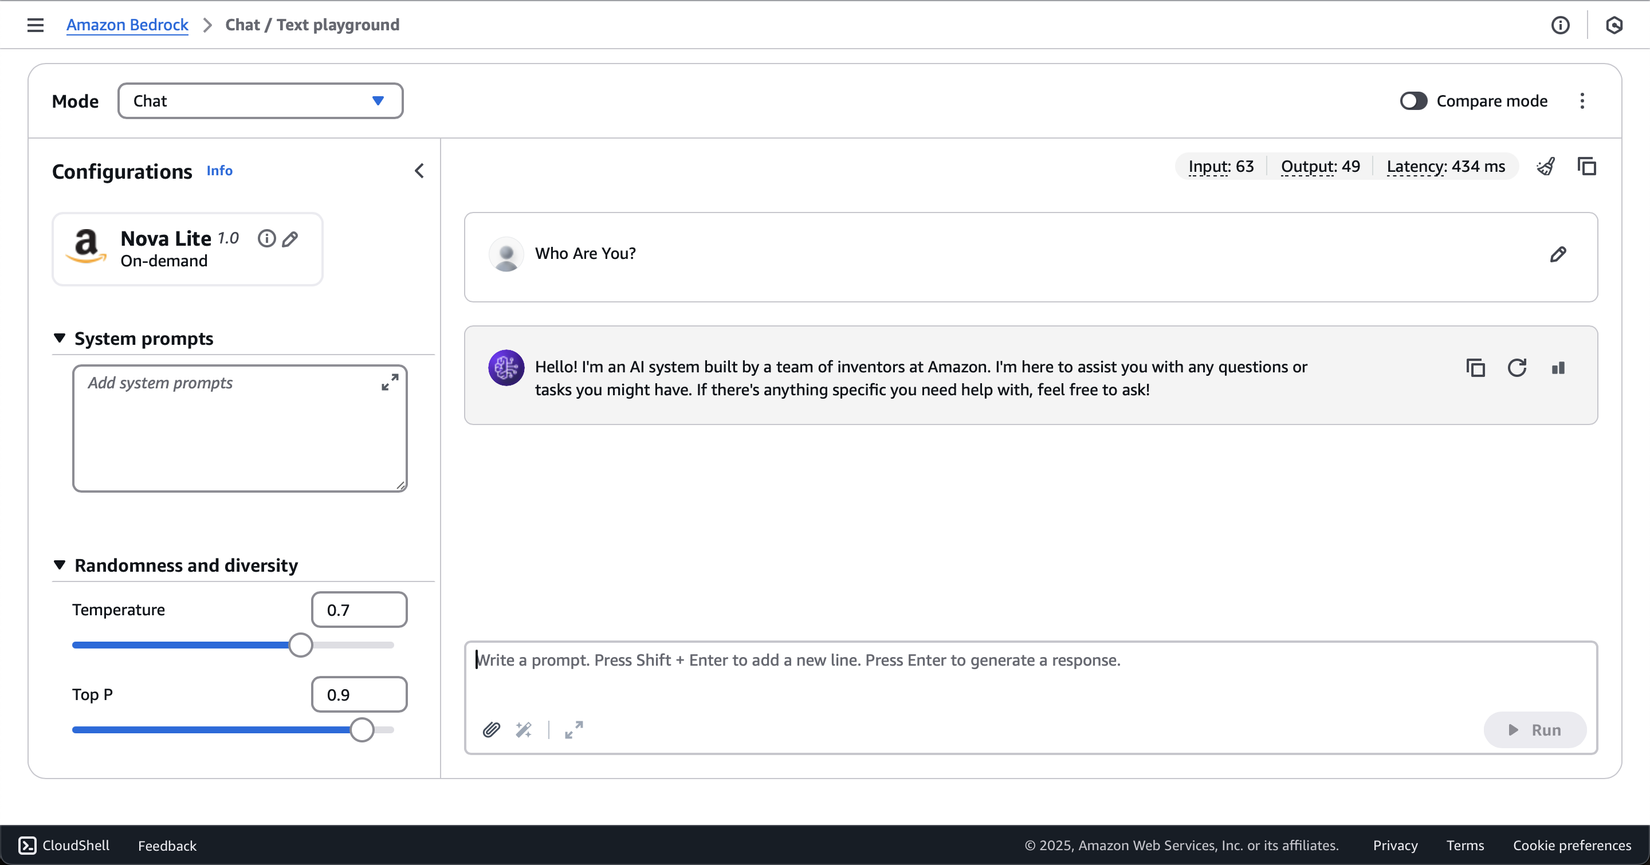
Task: Open Feedback in the footer
Action: [167, 846]
